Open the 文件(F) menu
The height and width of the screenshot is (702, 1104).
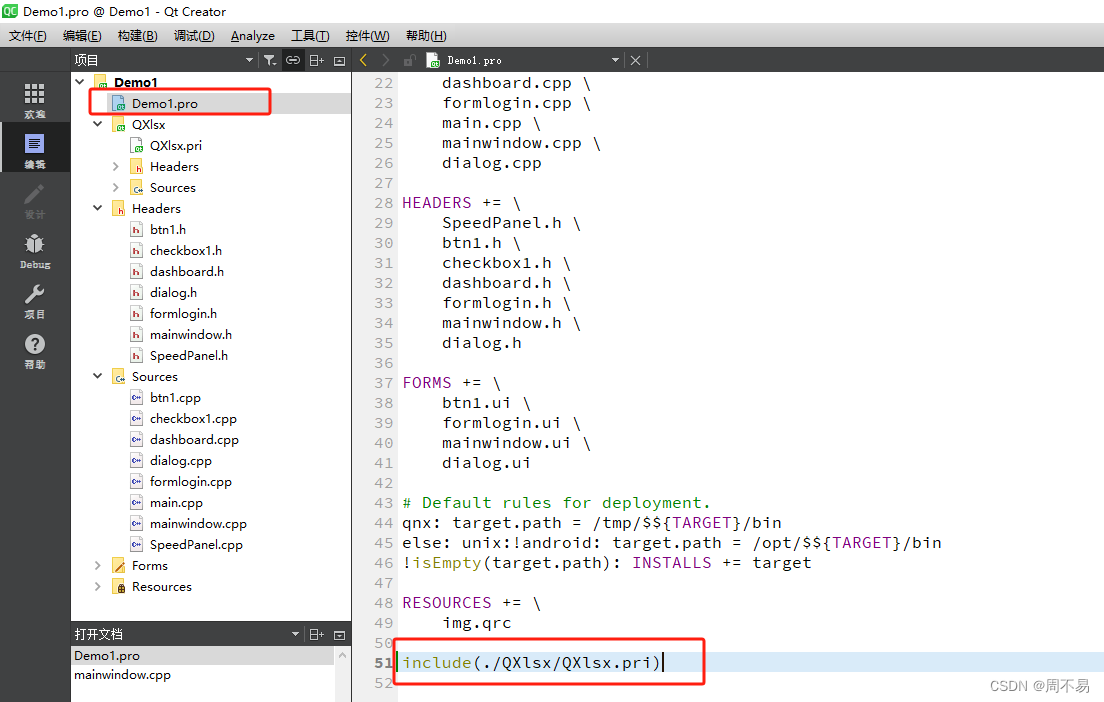point(27,36)
